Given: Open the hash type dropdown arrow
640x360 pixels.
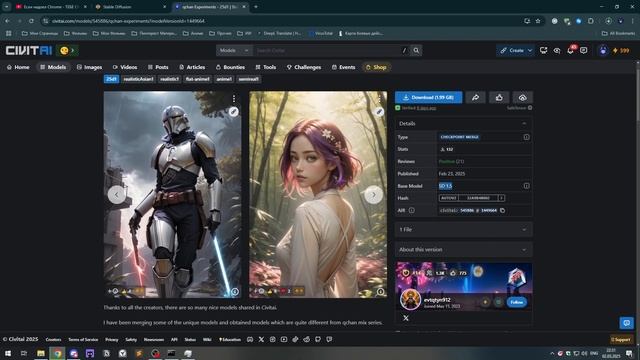Looking at the screenshot, I should 501,198.
